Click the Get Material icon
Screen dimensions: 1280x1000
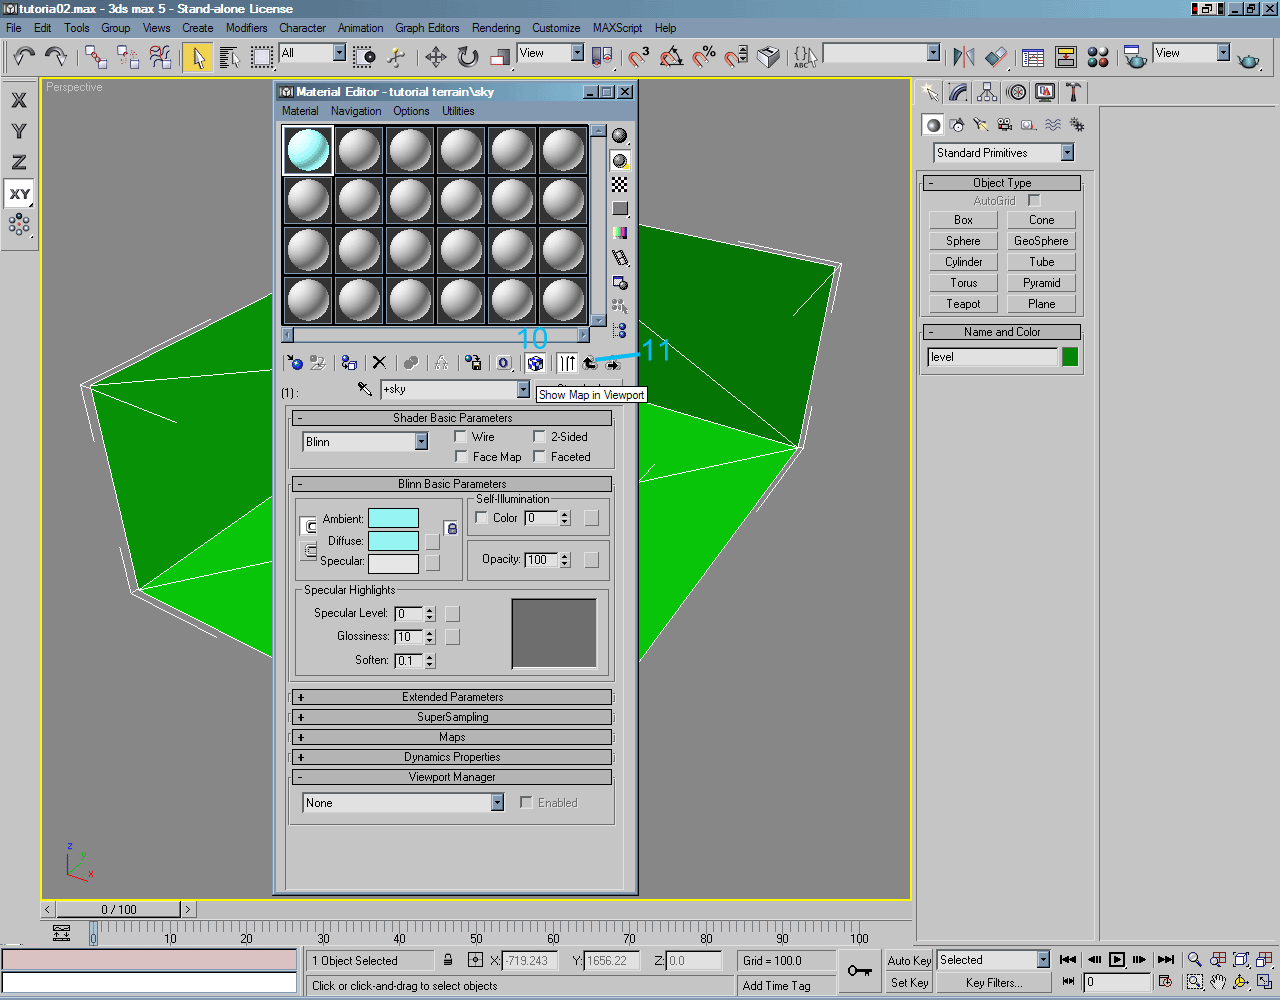click(296, 362)
